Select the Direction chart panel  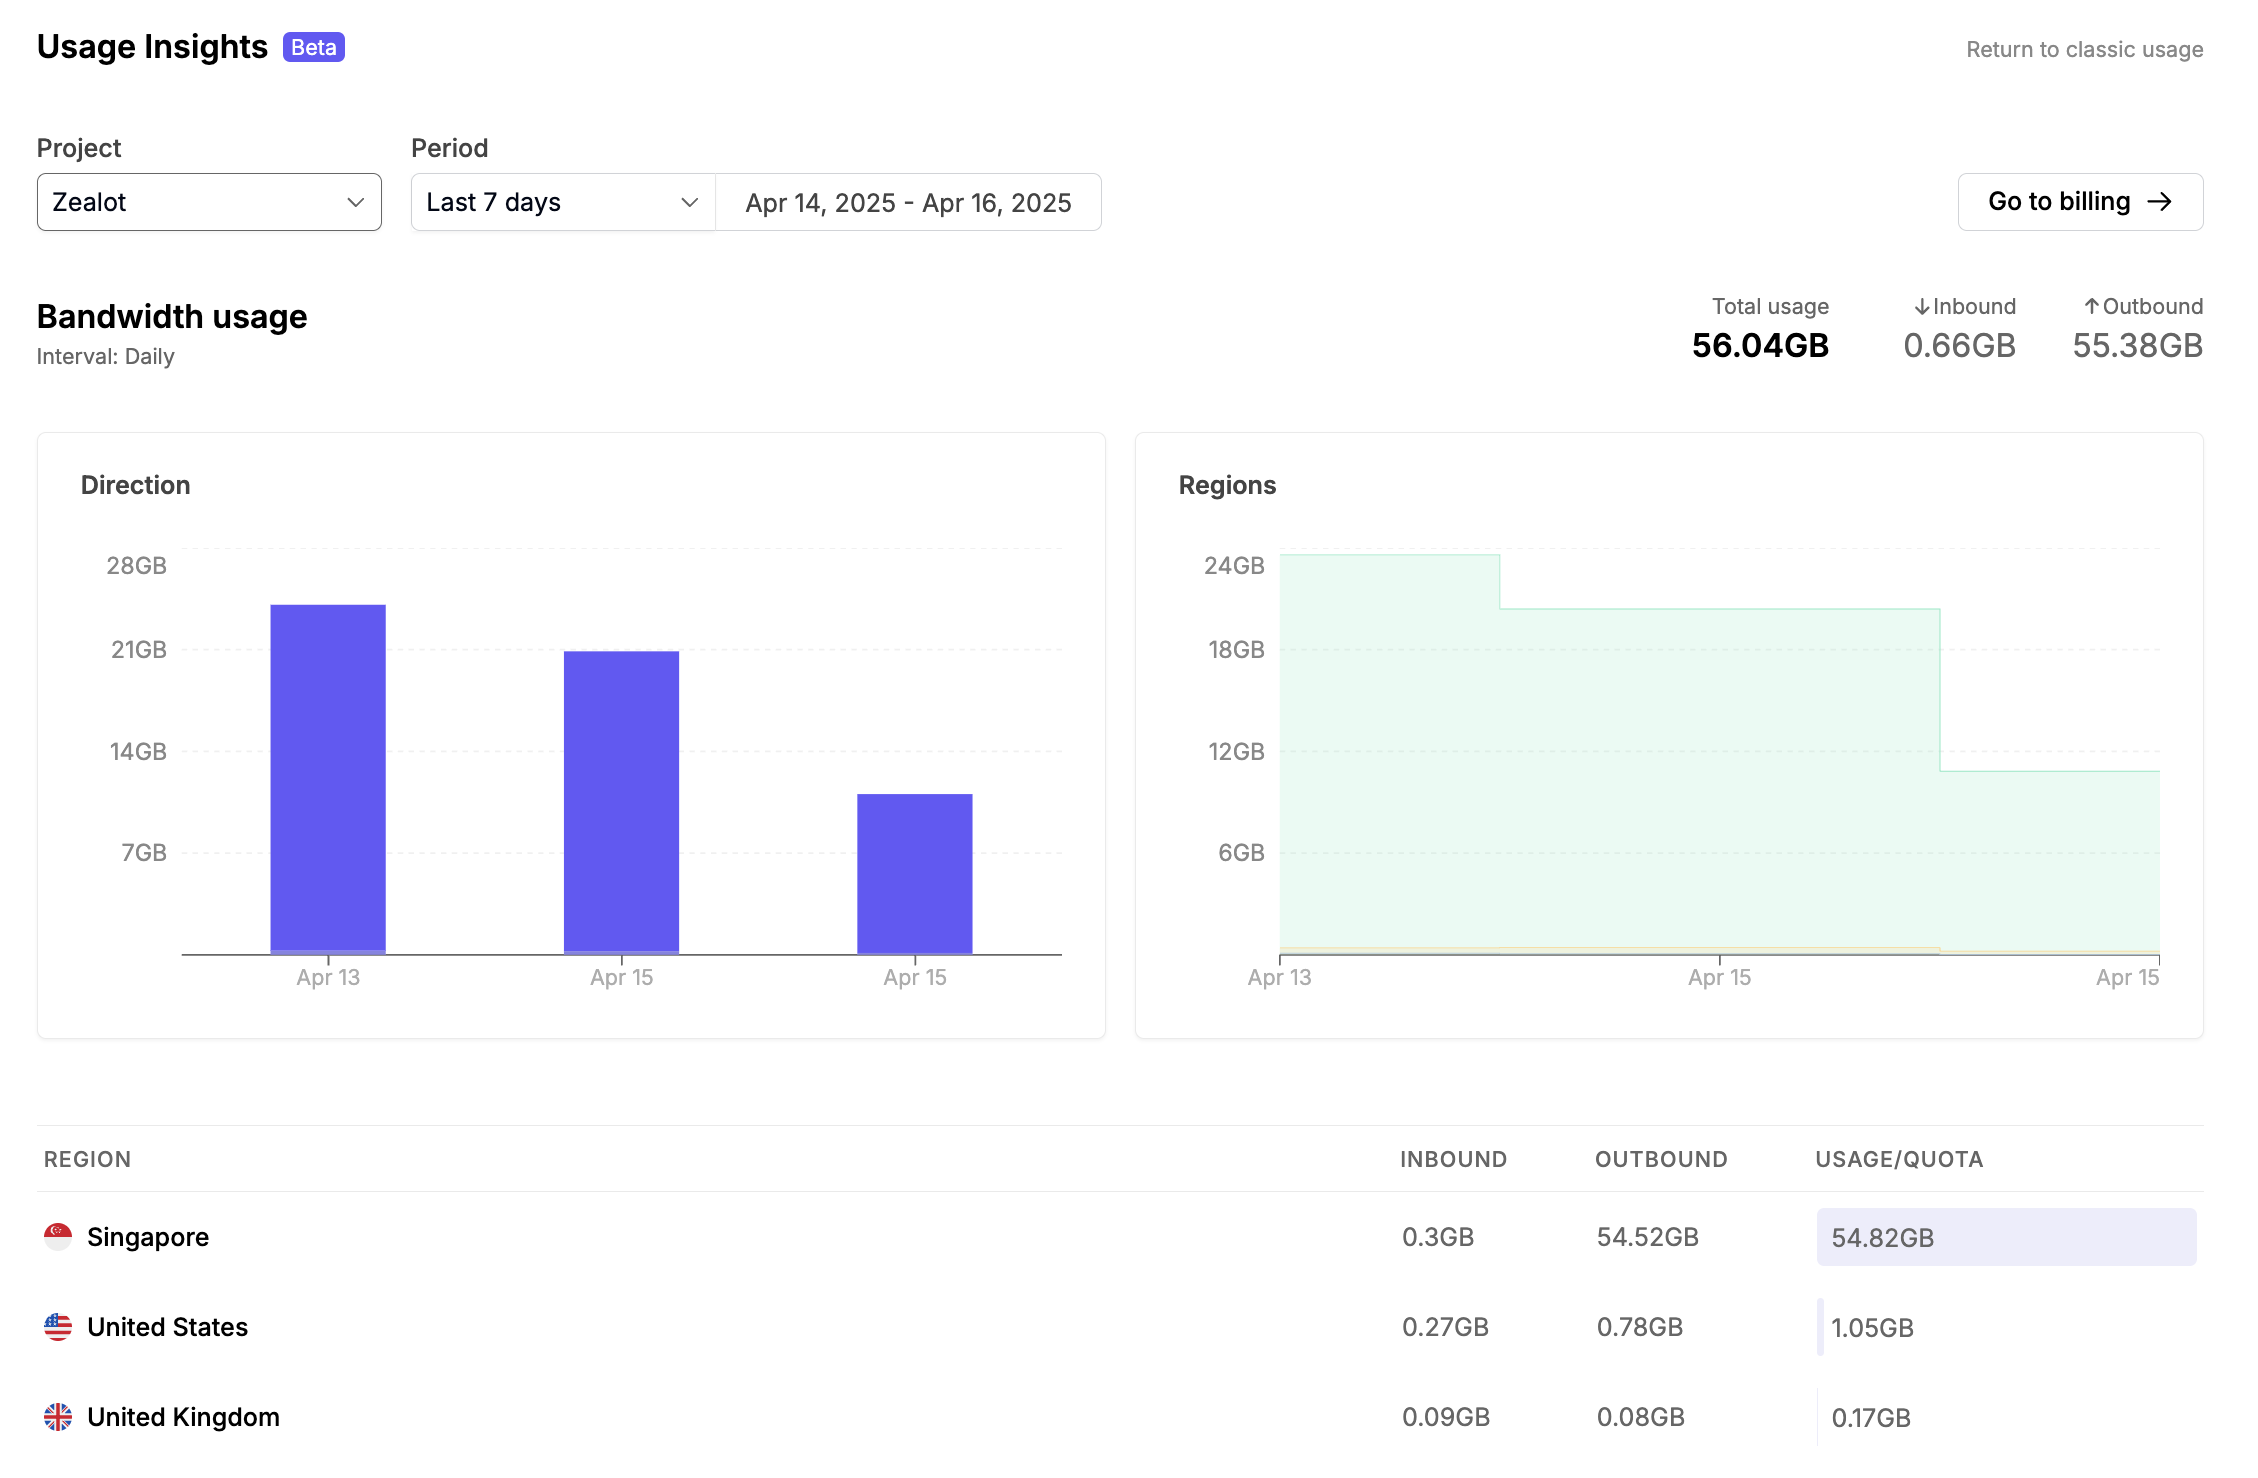coord(570,730)
